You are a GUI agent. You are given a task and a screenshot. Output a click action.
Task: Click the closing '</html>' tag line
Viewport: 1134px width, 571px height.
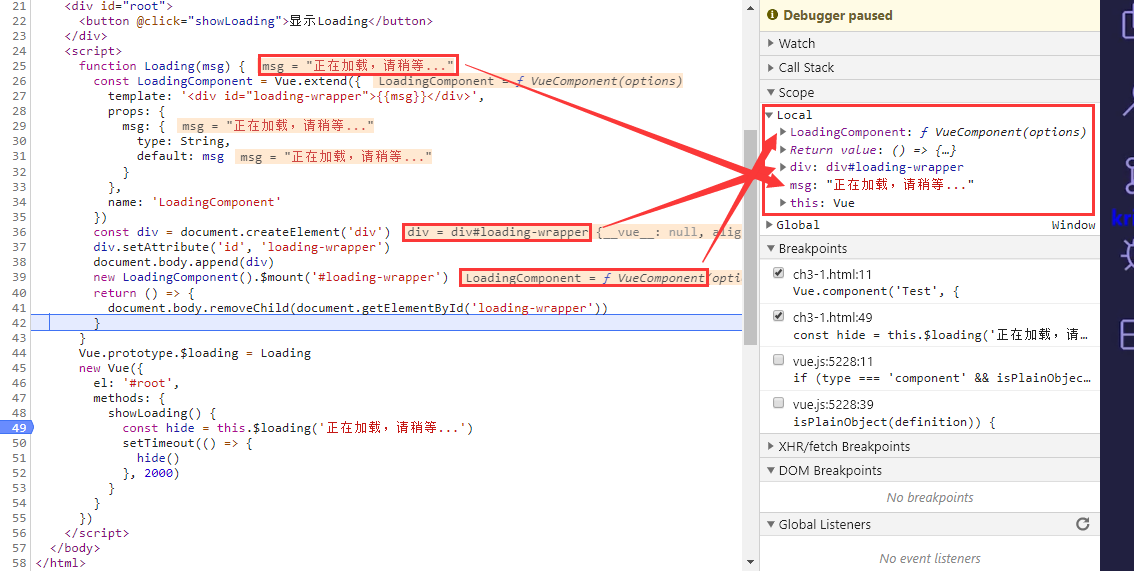[x=61, y=563]
